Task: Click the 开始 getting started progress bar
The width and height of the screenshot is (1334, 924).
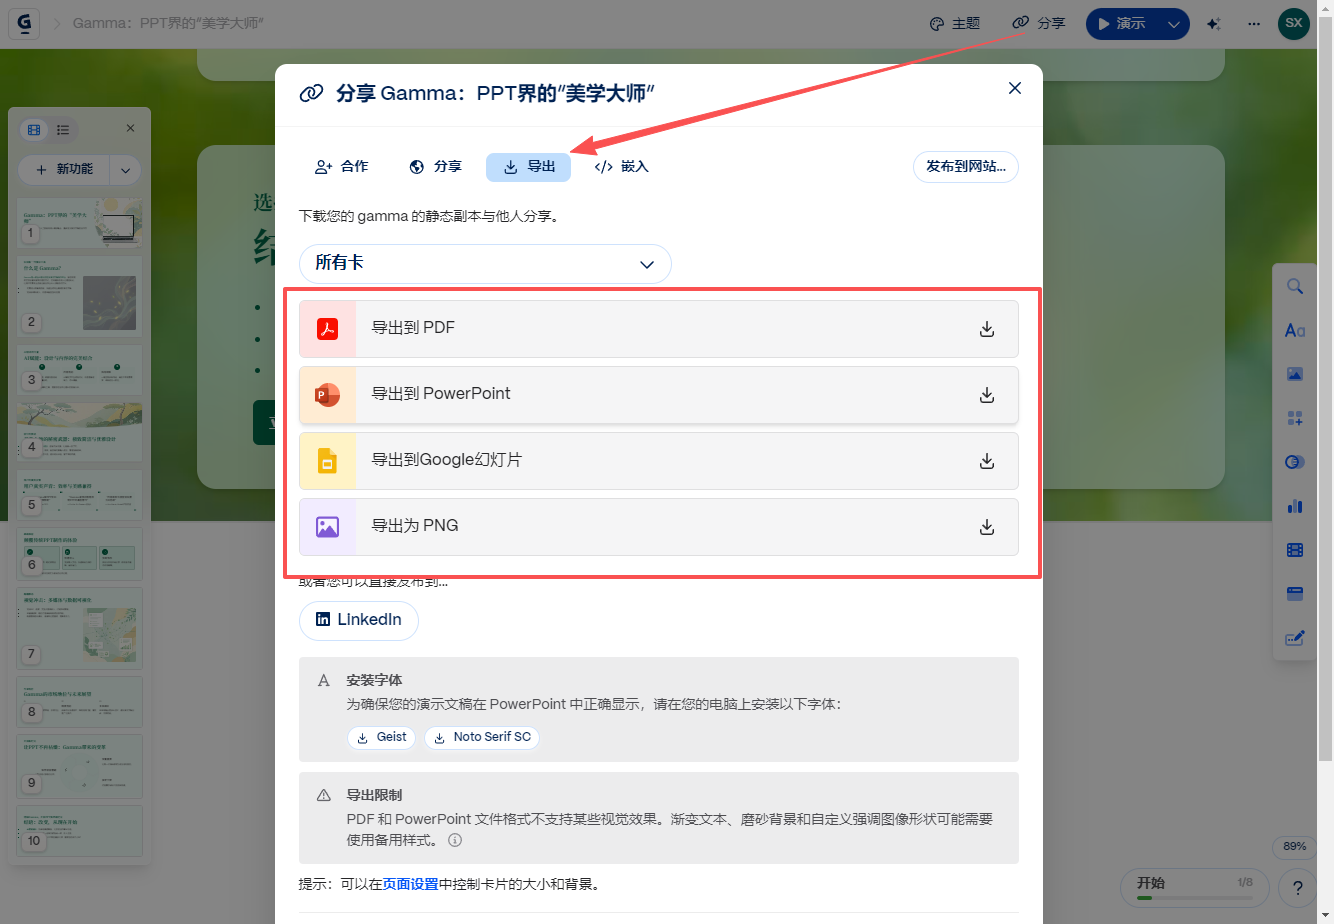Action: click(1195, 888)
